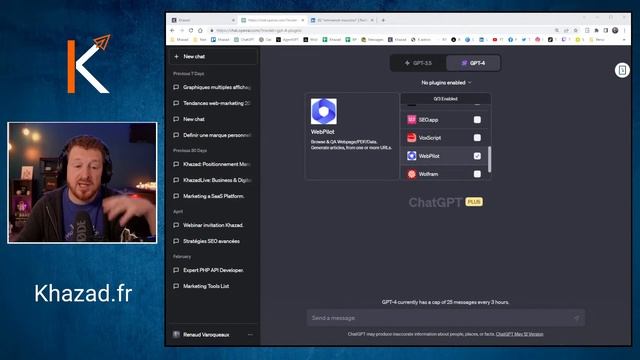Click the VoxScript plugin icon
The width and height of the screenshot is (640, 360).
411,138
